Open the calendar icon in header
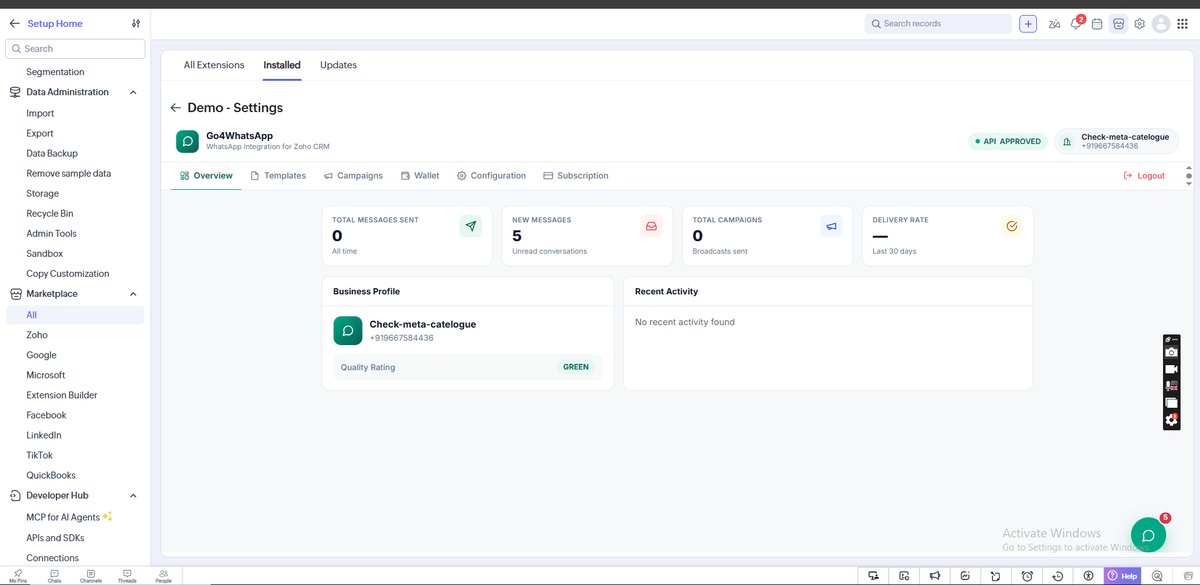 tap(1097, 24)
